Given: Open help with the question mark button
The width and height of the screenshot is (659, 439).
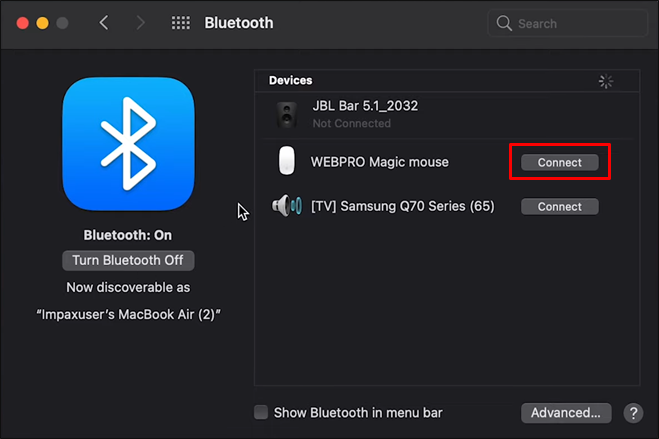Looking at the screenshot, I should click(x=633, y=413).
